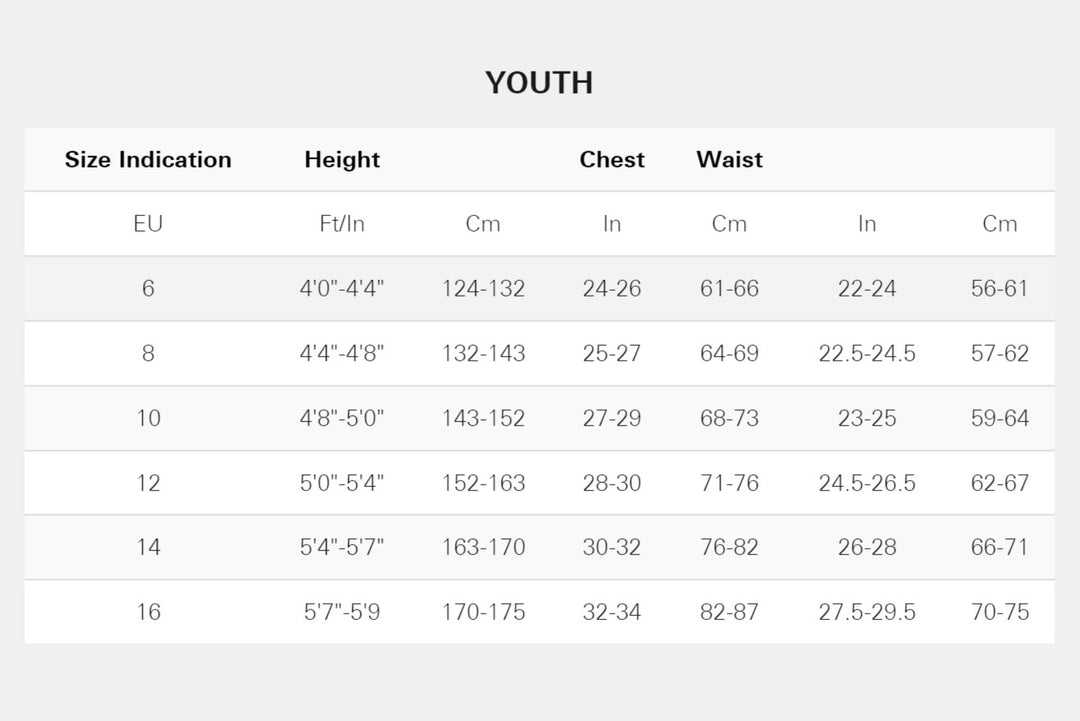This screenshot has width=1080, height=721.
Task: Select EU size 12 cell
Action: pos(148,483)
